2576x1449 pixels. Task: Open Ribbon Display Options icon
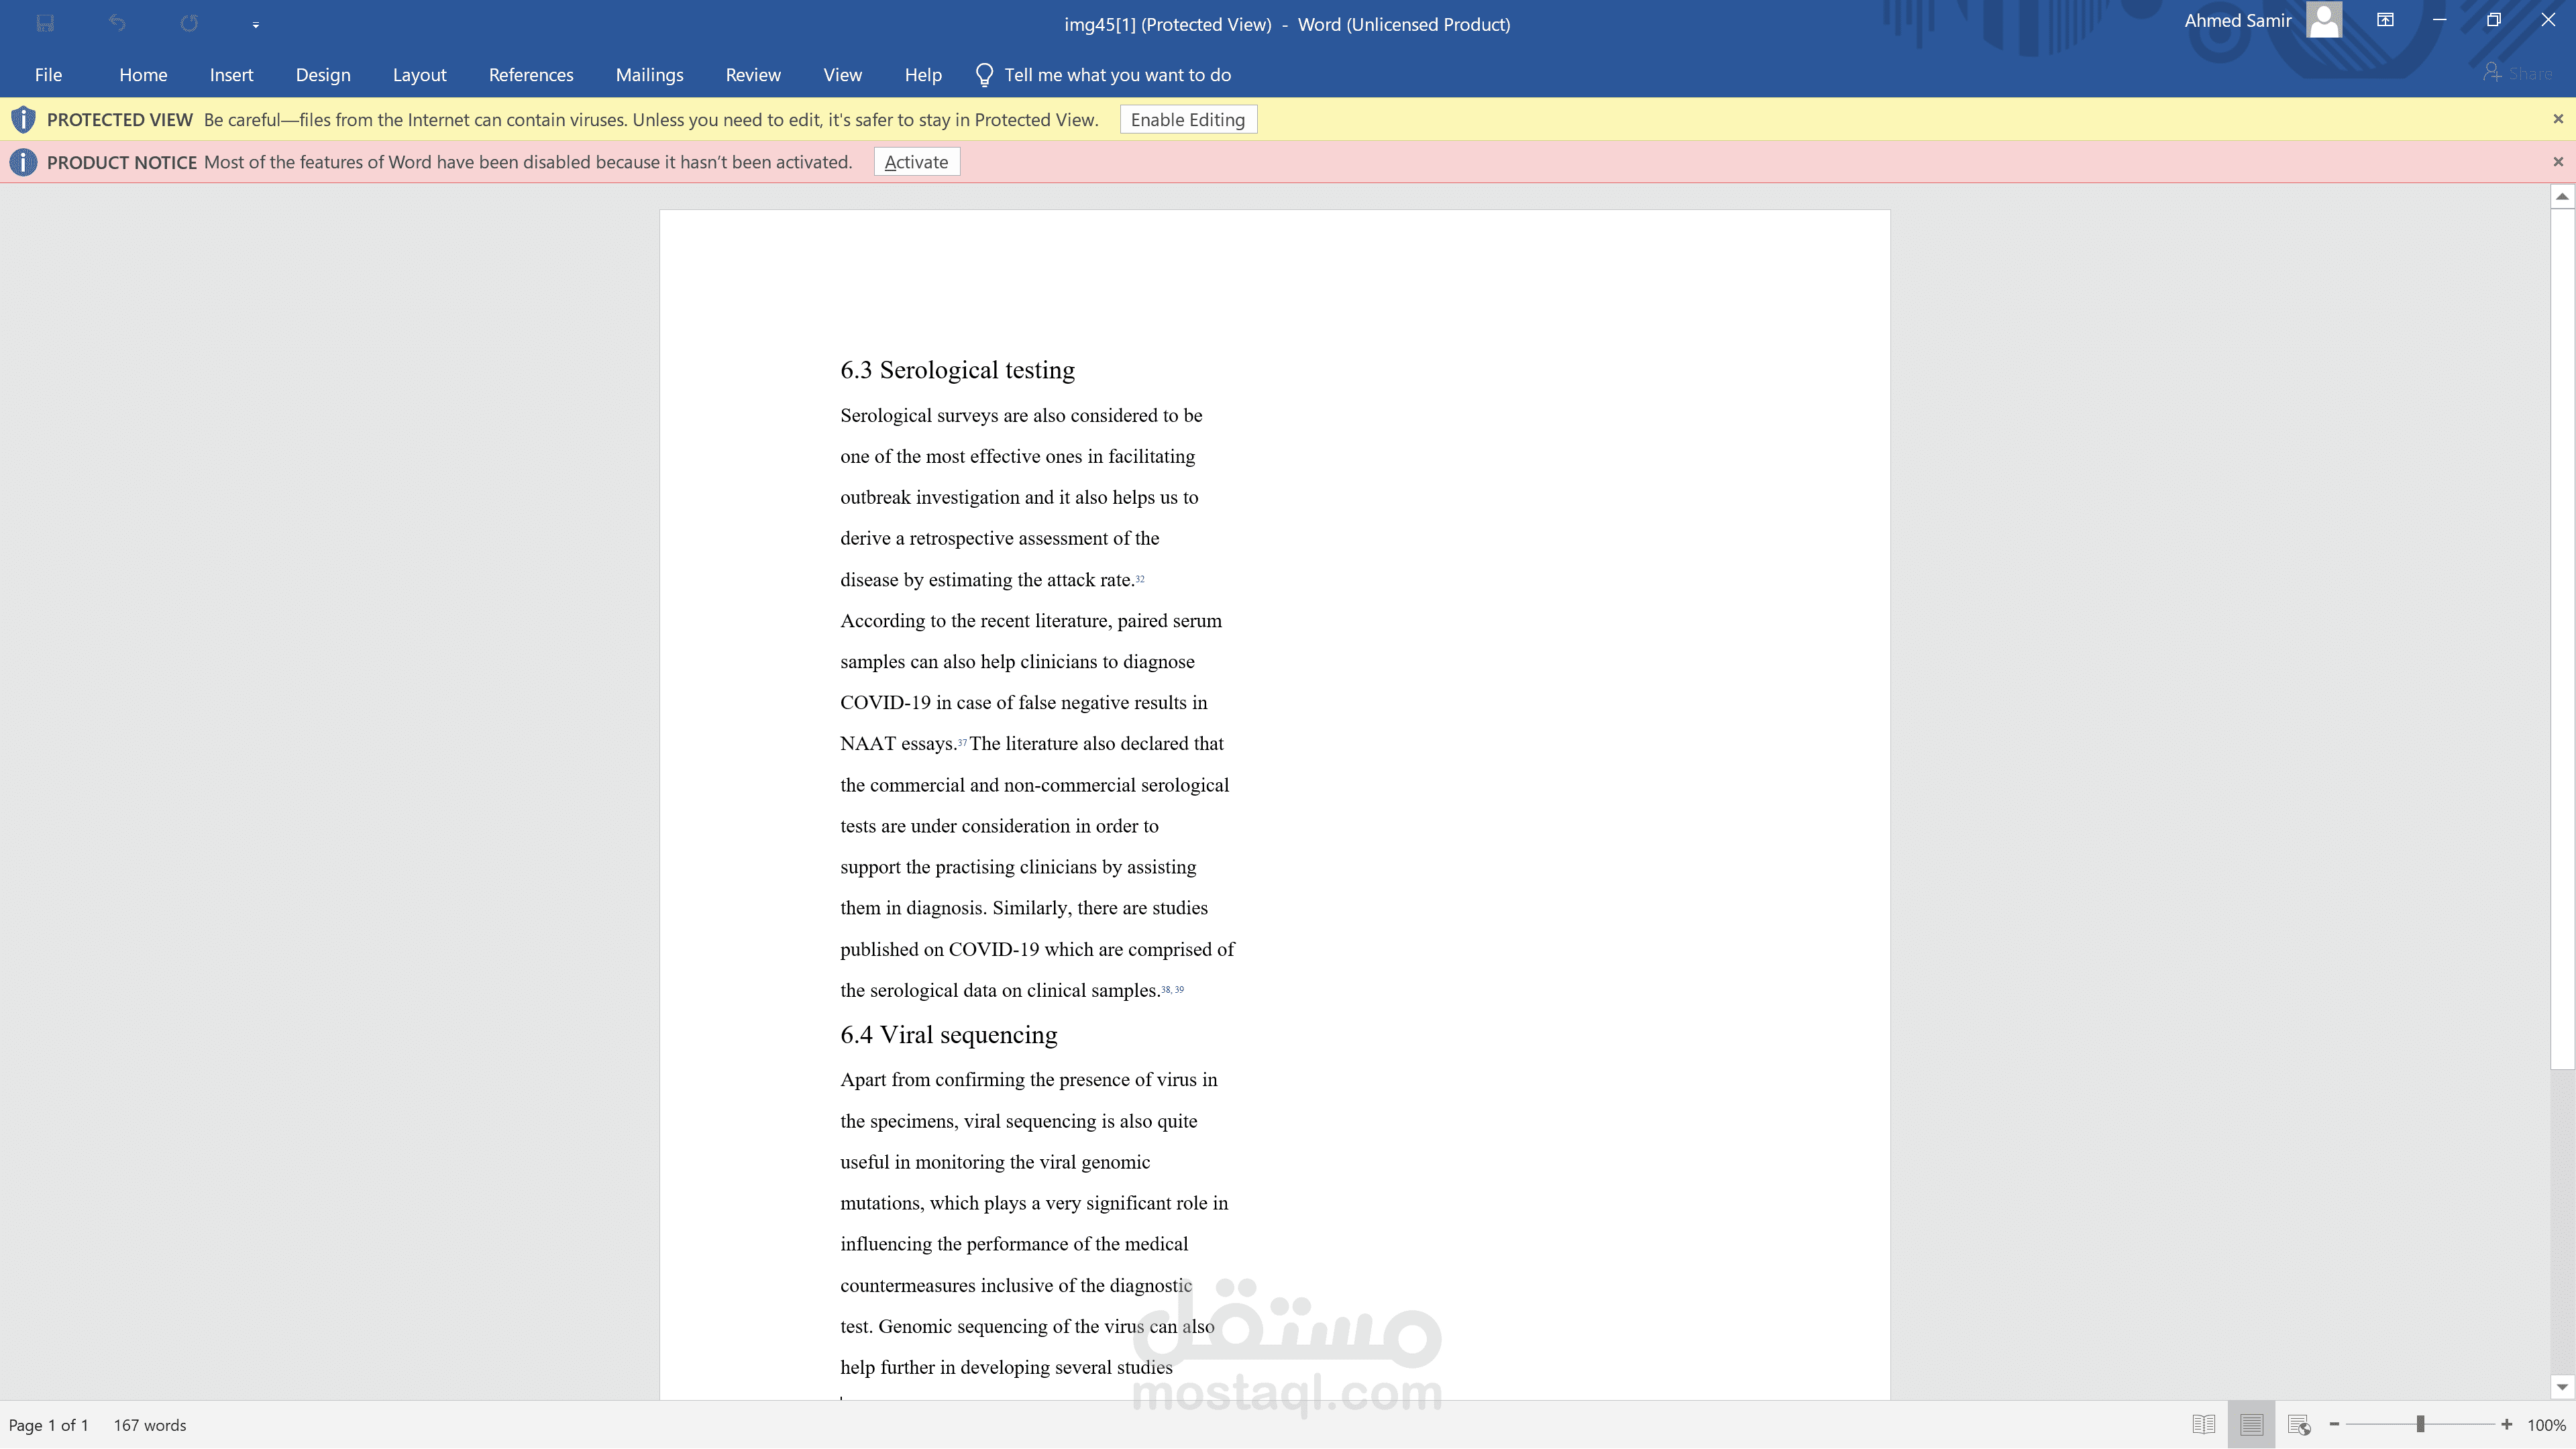pos(2385,20)
